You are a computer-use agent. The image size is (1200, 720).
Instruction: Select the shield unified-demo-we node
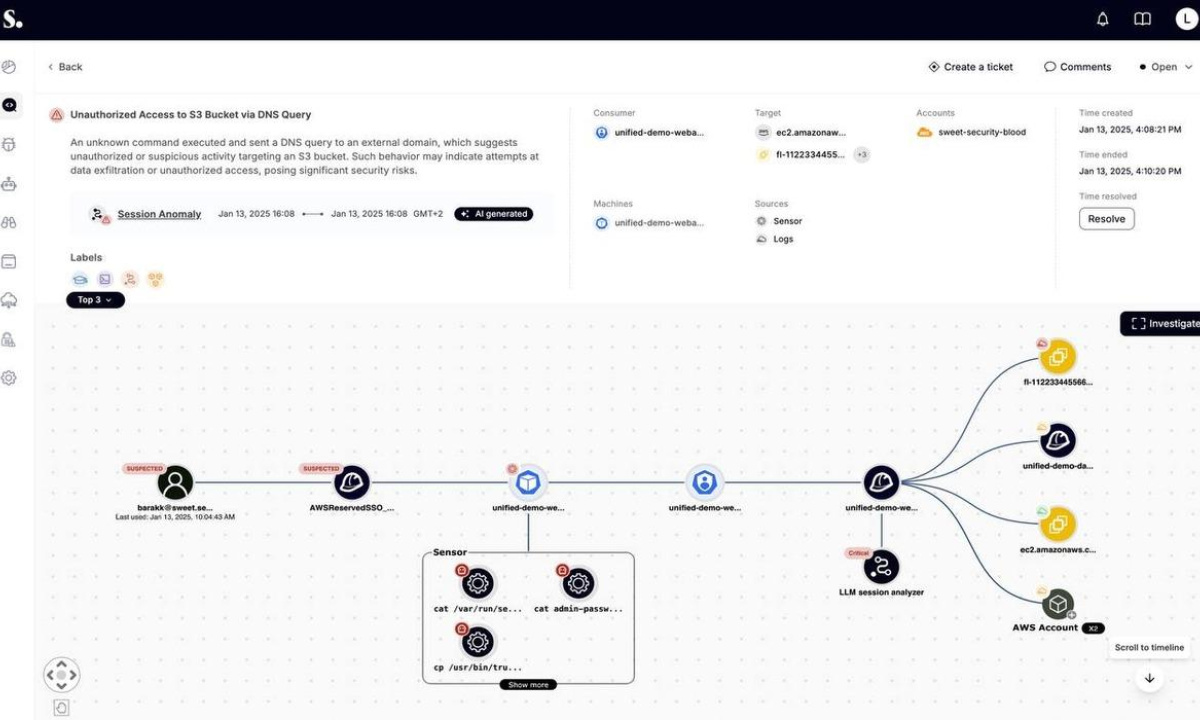[705, 483]
